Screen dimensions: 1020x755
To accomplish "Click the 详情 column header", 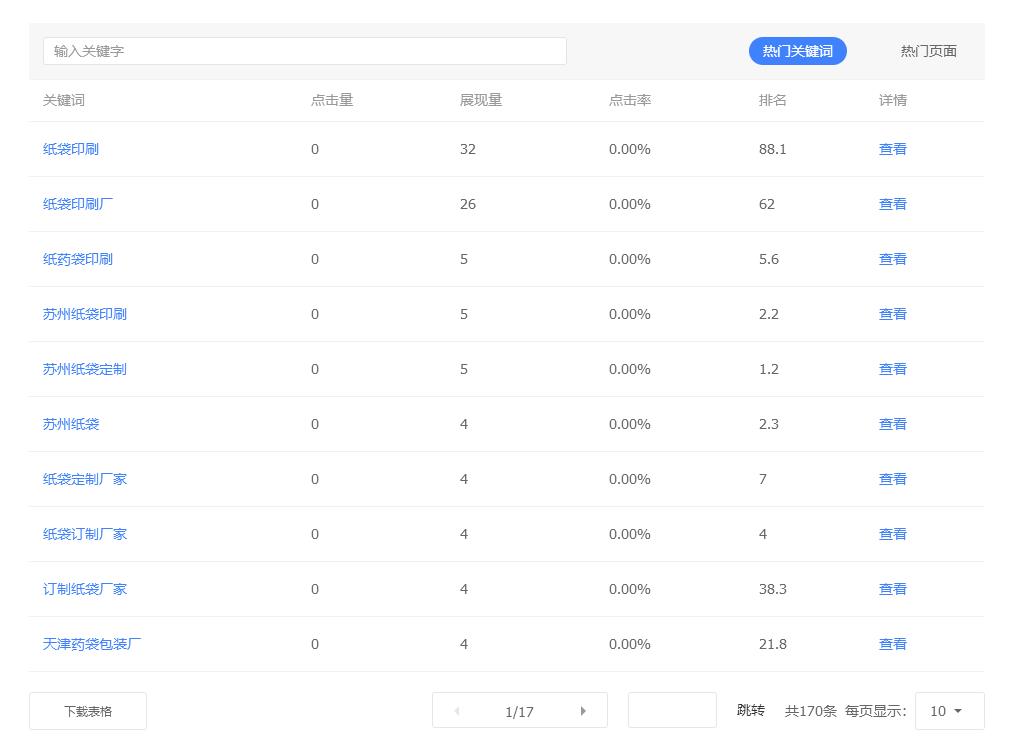I will [x=892, y=100].
